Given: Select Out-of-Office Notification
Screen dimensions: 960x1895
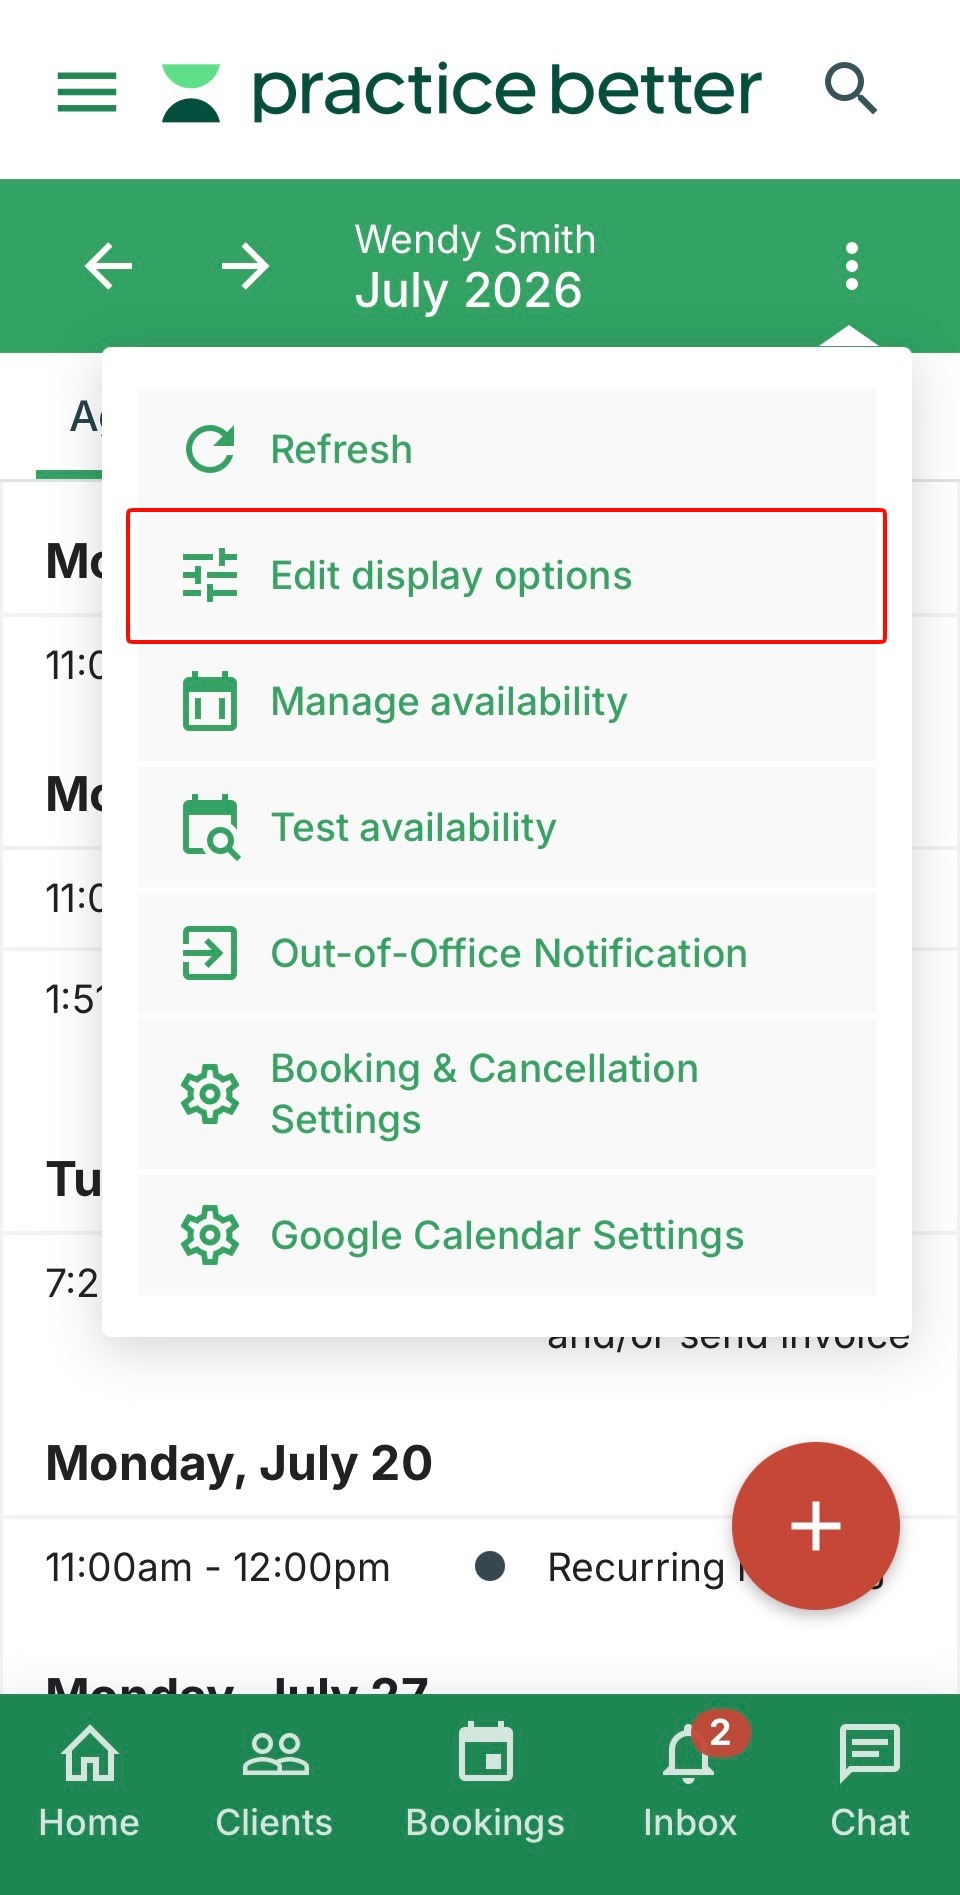Looking at the screenshot, I should click(x=506, y=954).
